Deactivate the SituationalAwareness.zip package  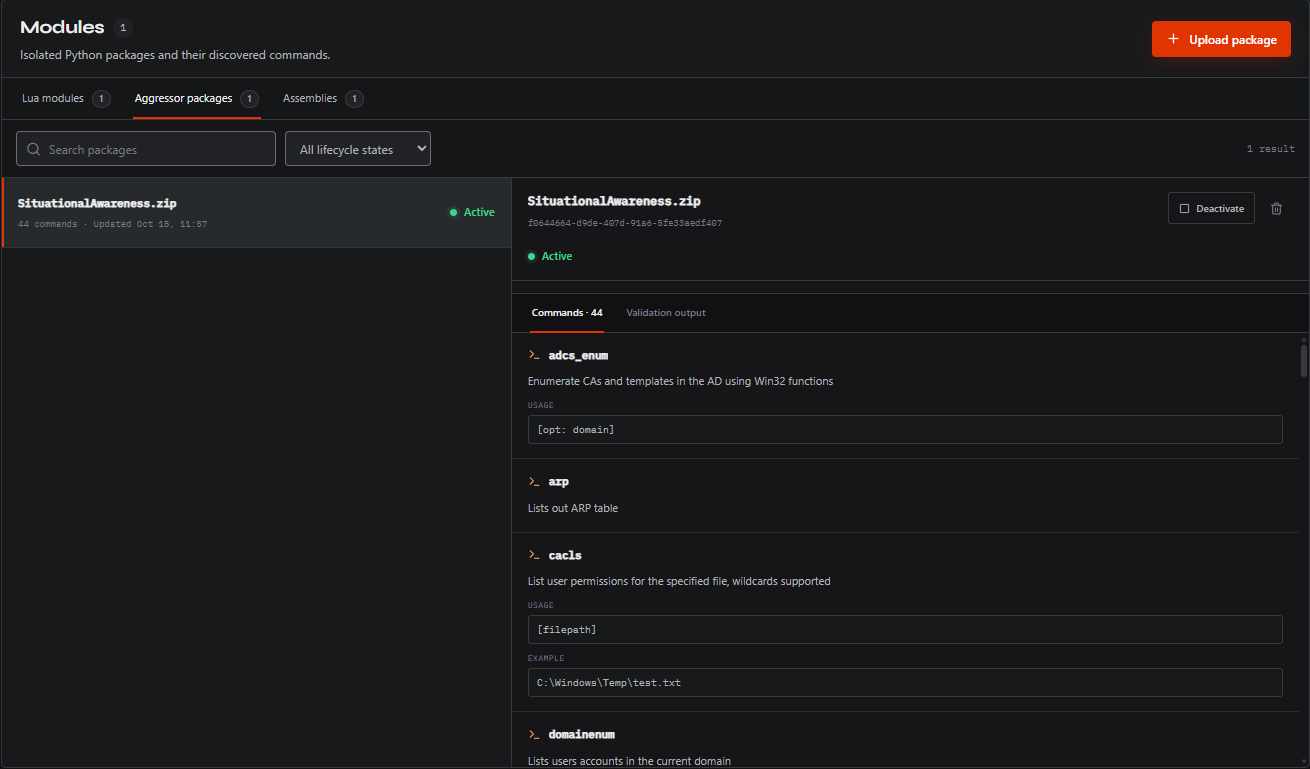[1211, 208]
